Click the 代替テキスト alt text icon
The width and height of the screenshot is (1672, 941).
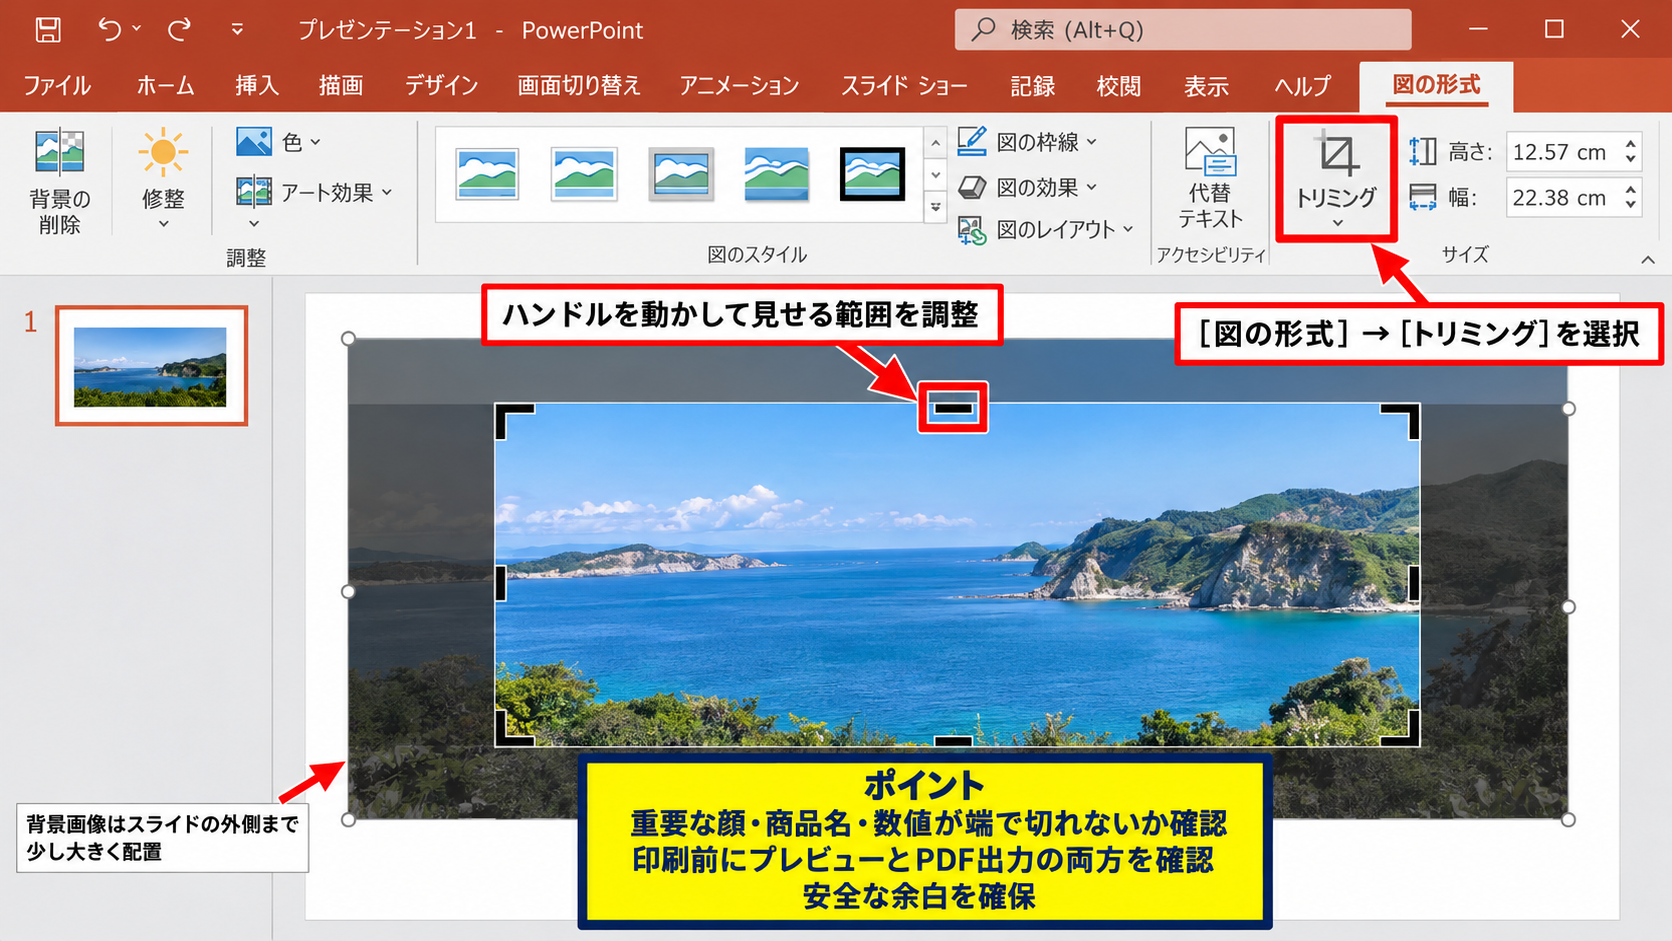[x=1210, y=152]
